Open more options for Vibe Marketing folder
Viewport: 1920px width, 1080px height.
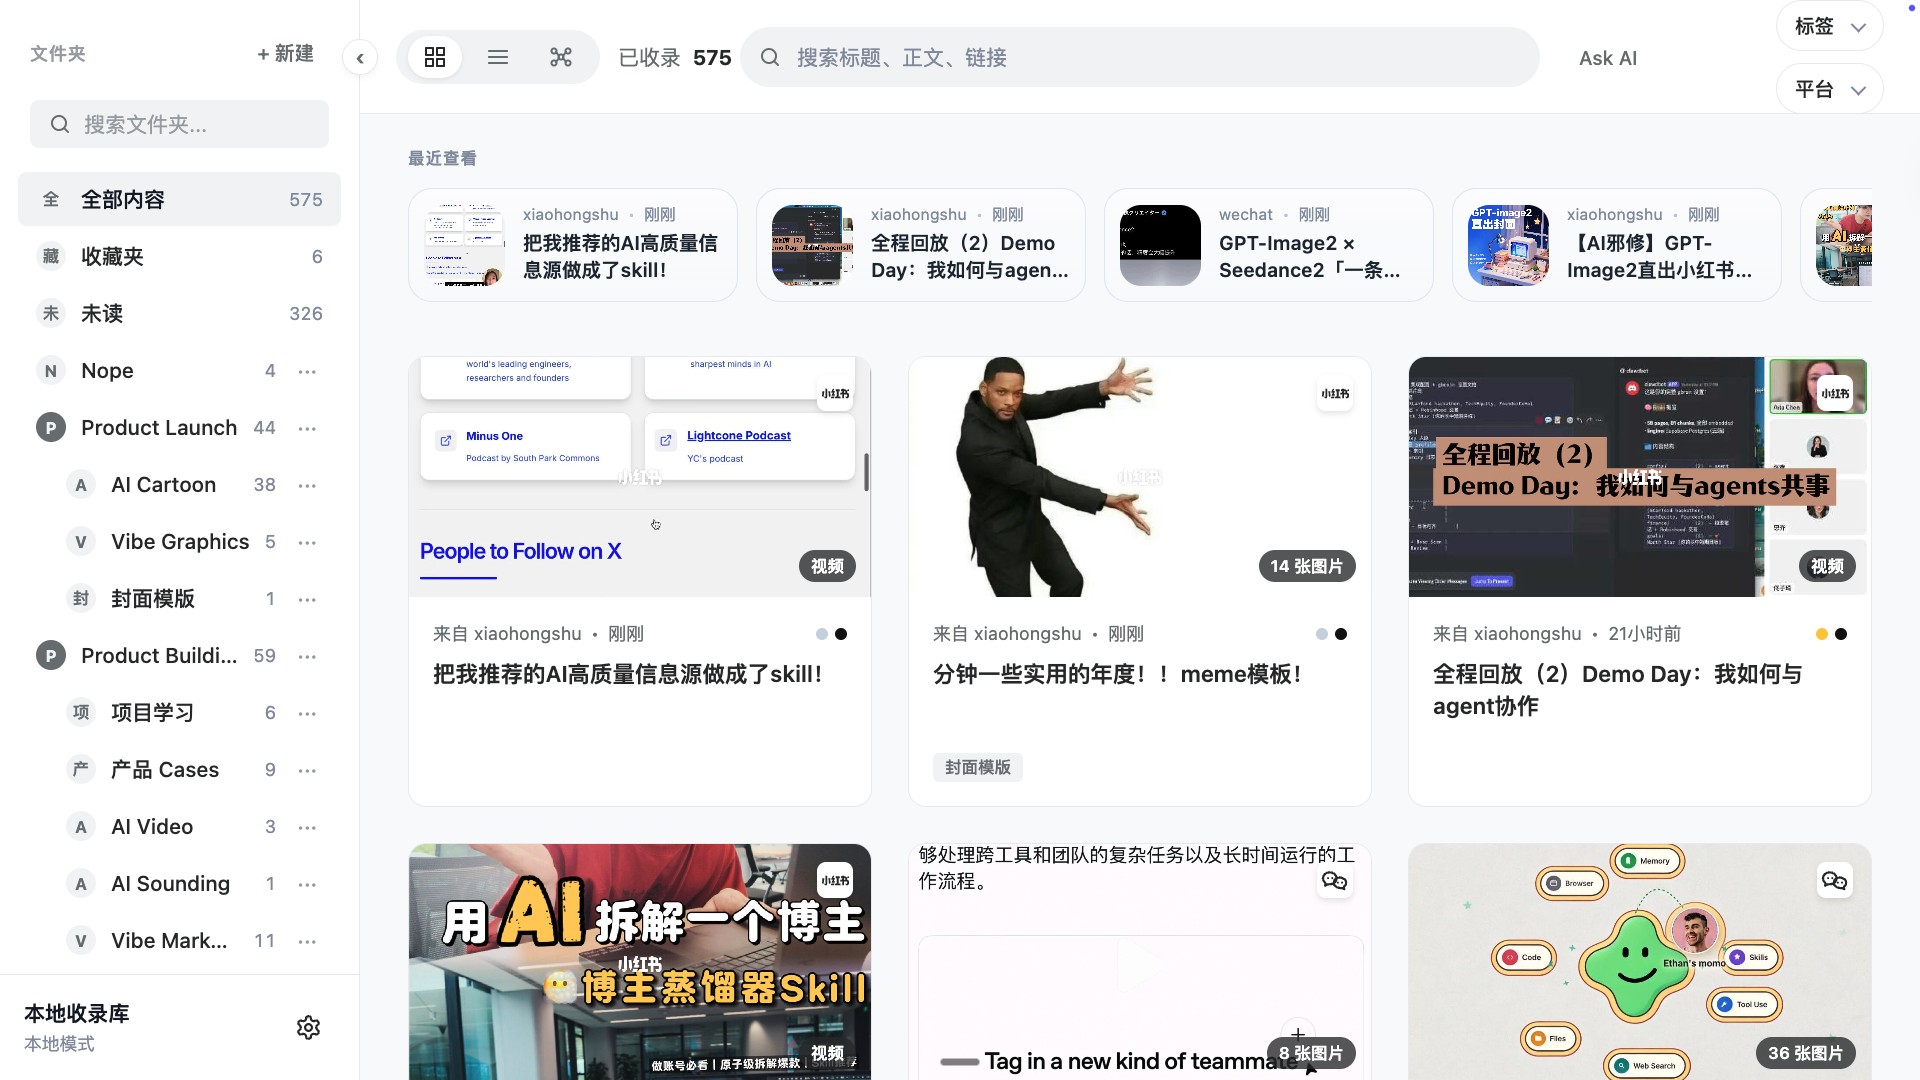(307, 941)
